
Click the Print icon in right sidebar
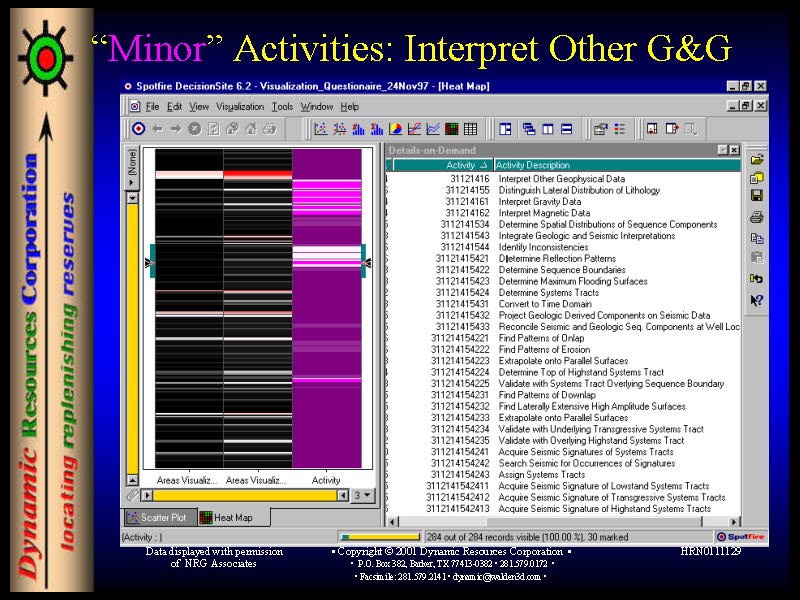click(x=757, y=217)
